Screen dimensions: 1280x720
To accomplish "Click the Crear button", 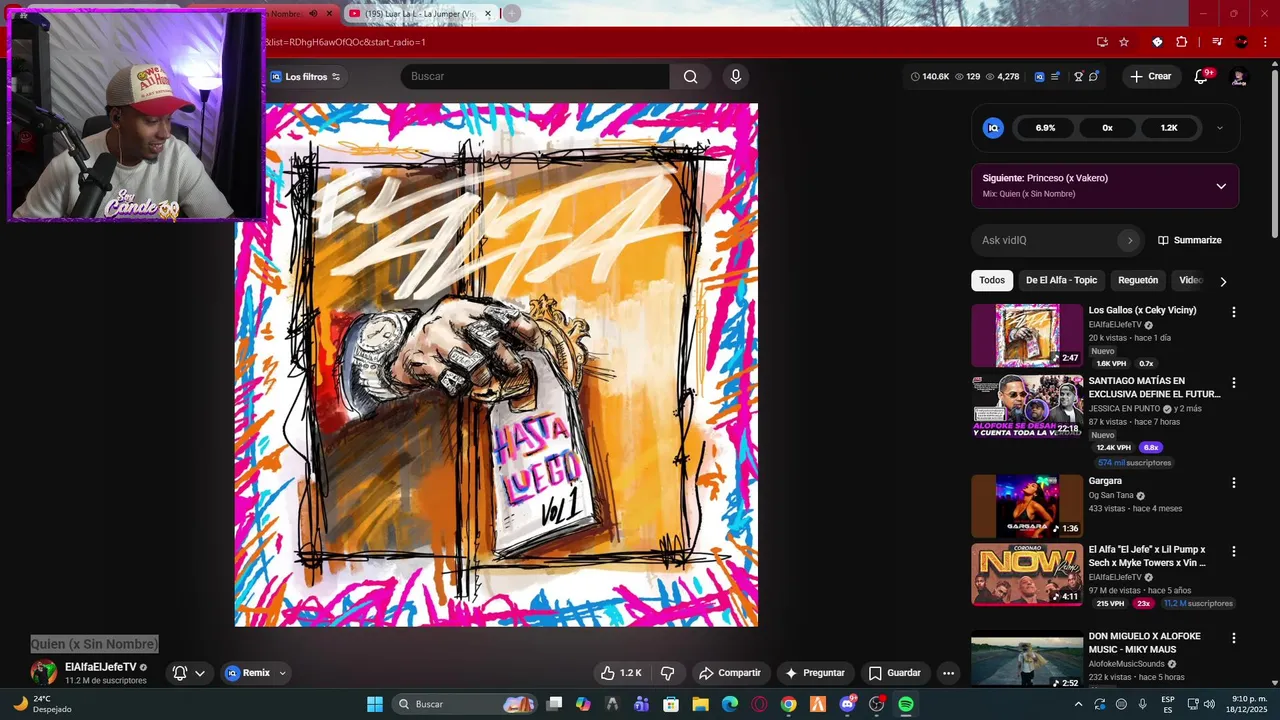I will click(x=1151, y=77).
